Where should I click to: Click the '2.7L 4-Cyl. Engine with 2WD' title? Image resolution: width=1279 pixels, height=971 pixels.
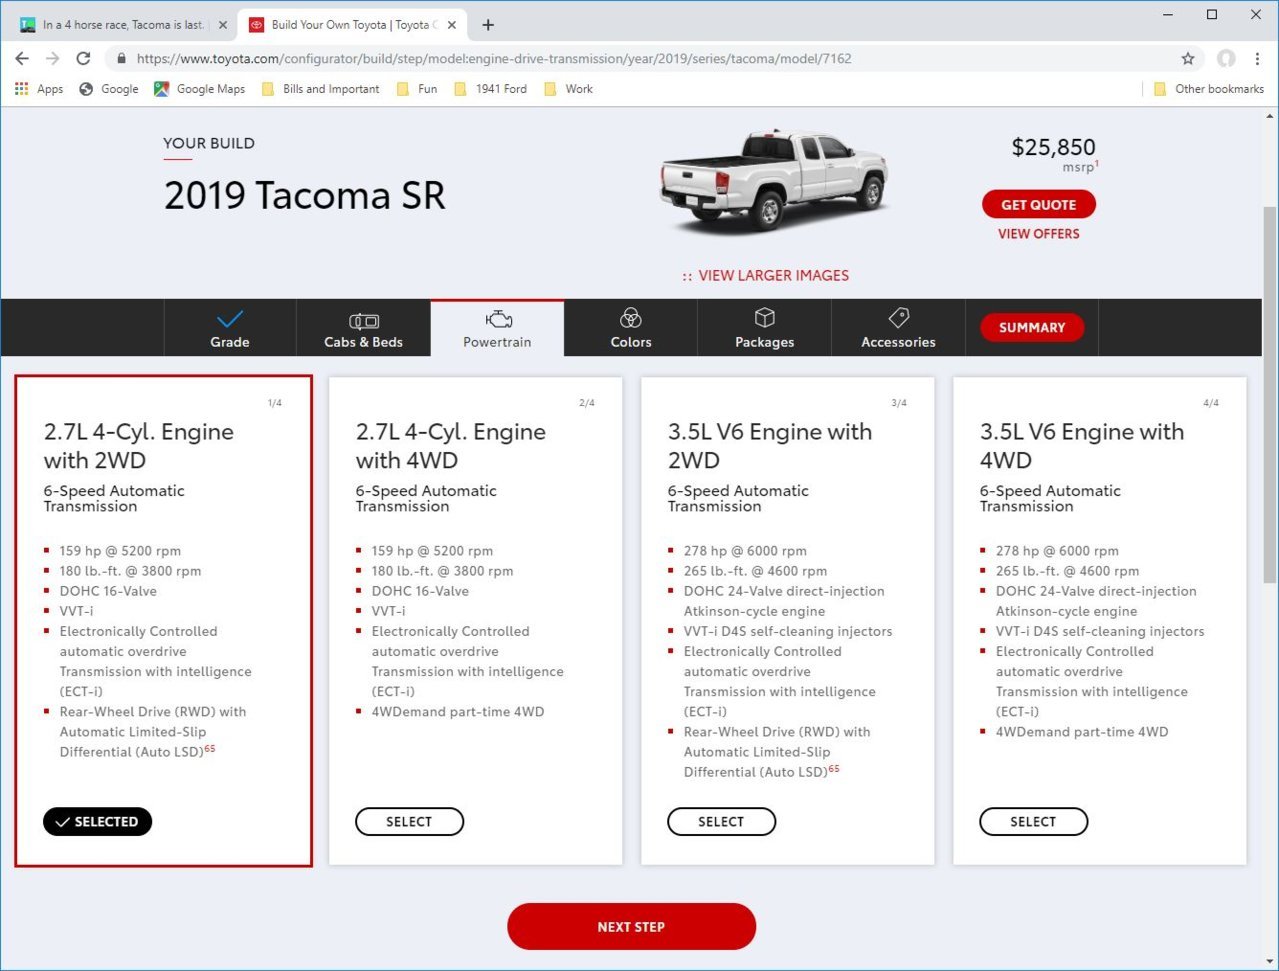[139, 446]
